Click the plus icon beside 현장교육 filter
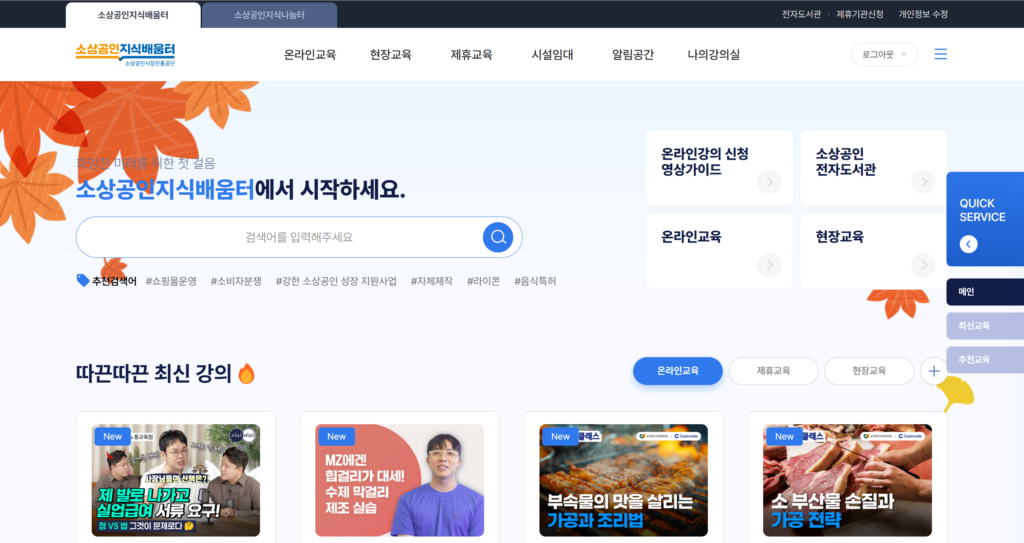 coord(934,371)
